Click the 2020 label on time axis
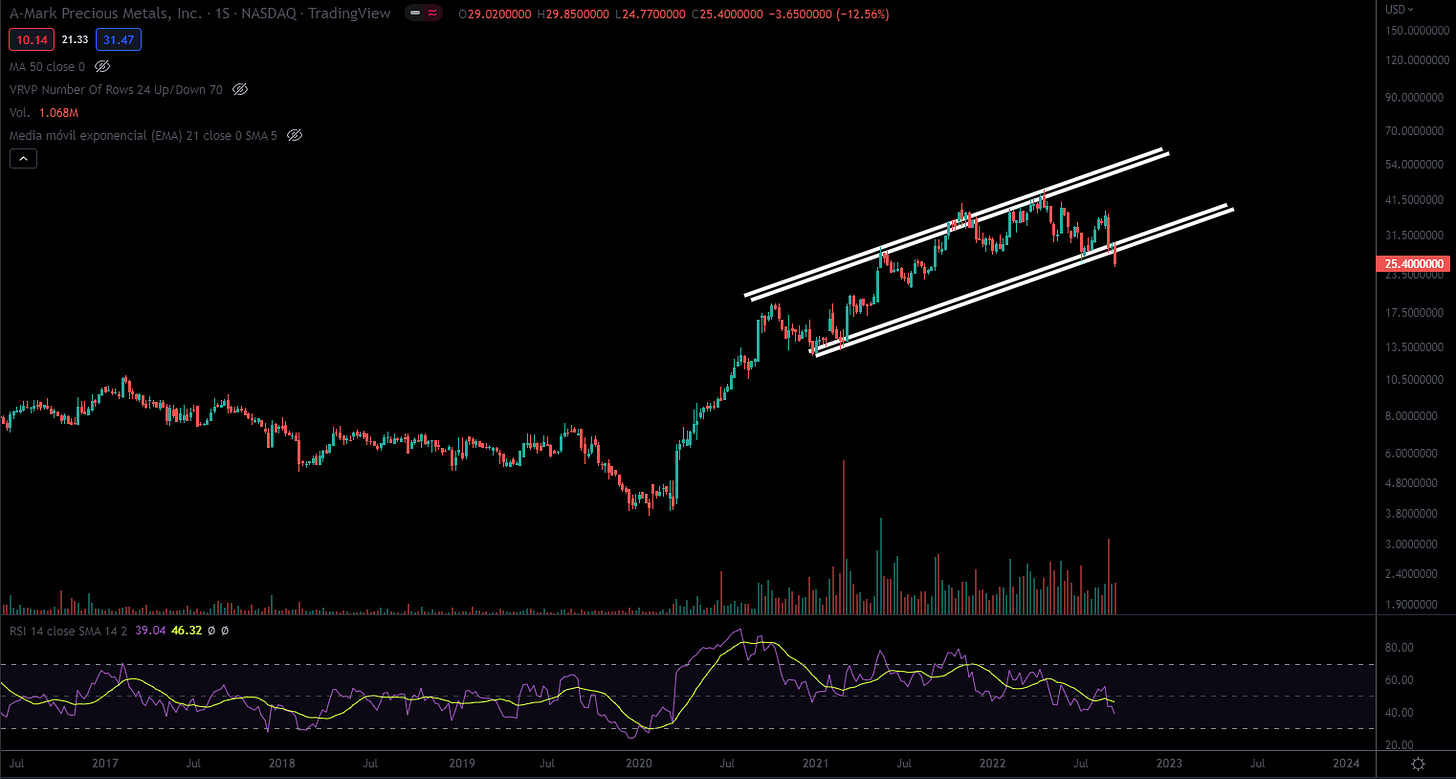The height and width of the screenshot is (779, 1456). (637, 764)
